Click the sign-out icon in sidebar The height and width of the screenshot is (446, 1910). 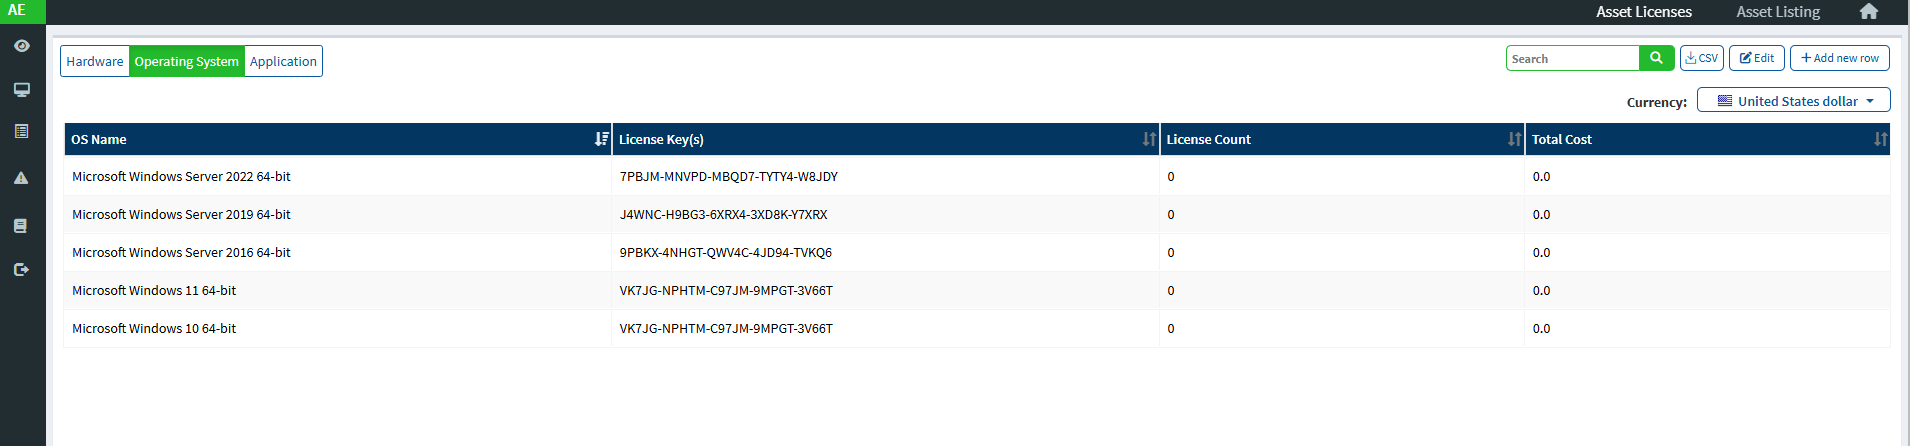22,269
